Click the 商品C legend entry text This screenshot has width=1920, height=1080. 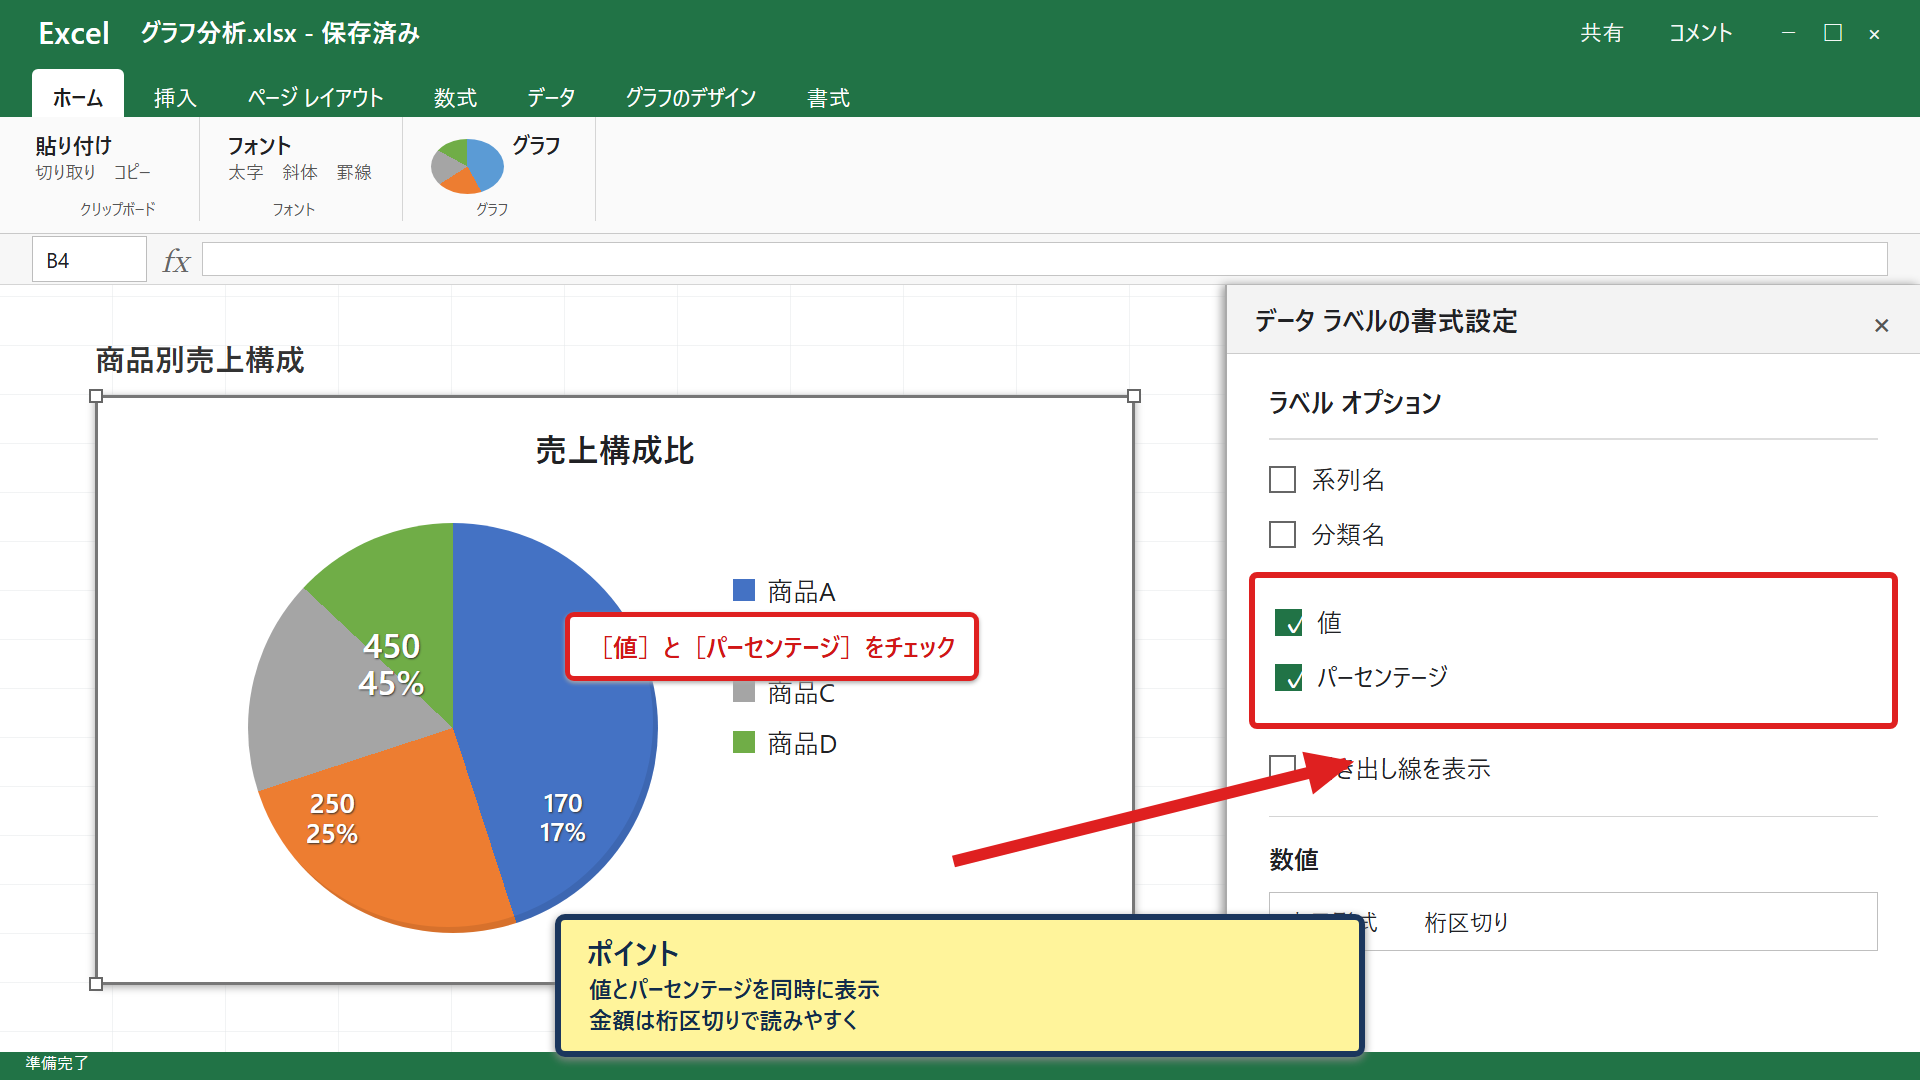[801, 693]
